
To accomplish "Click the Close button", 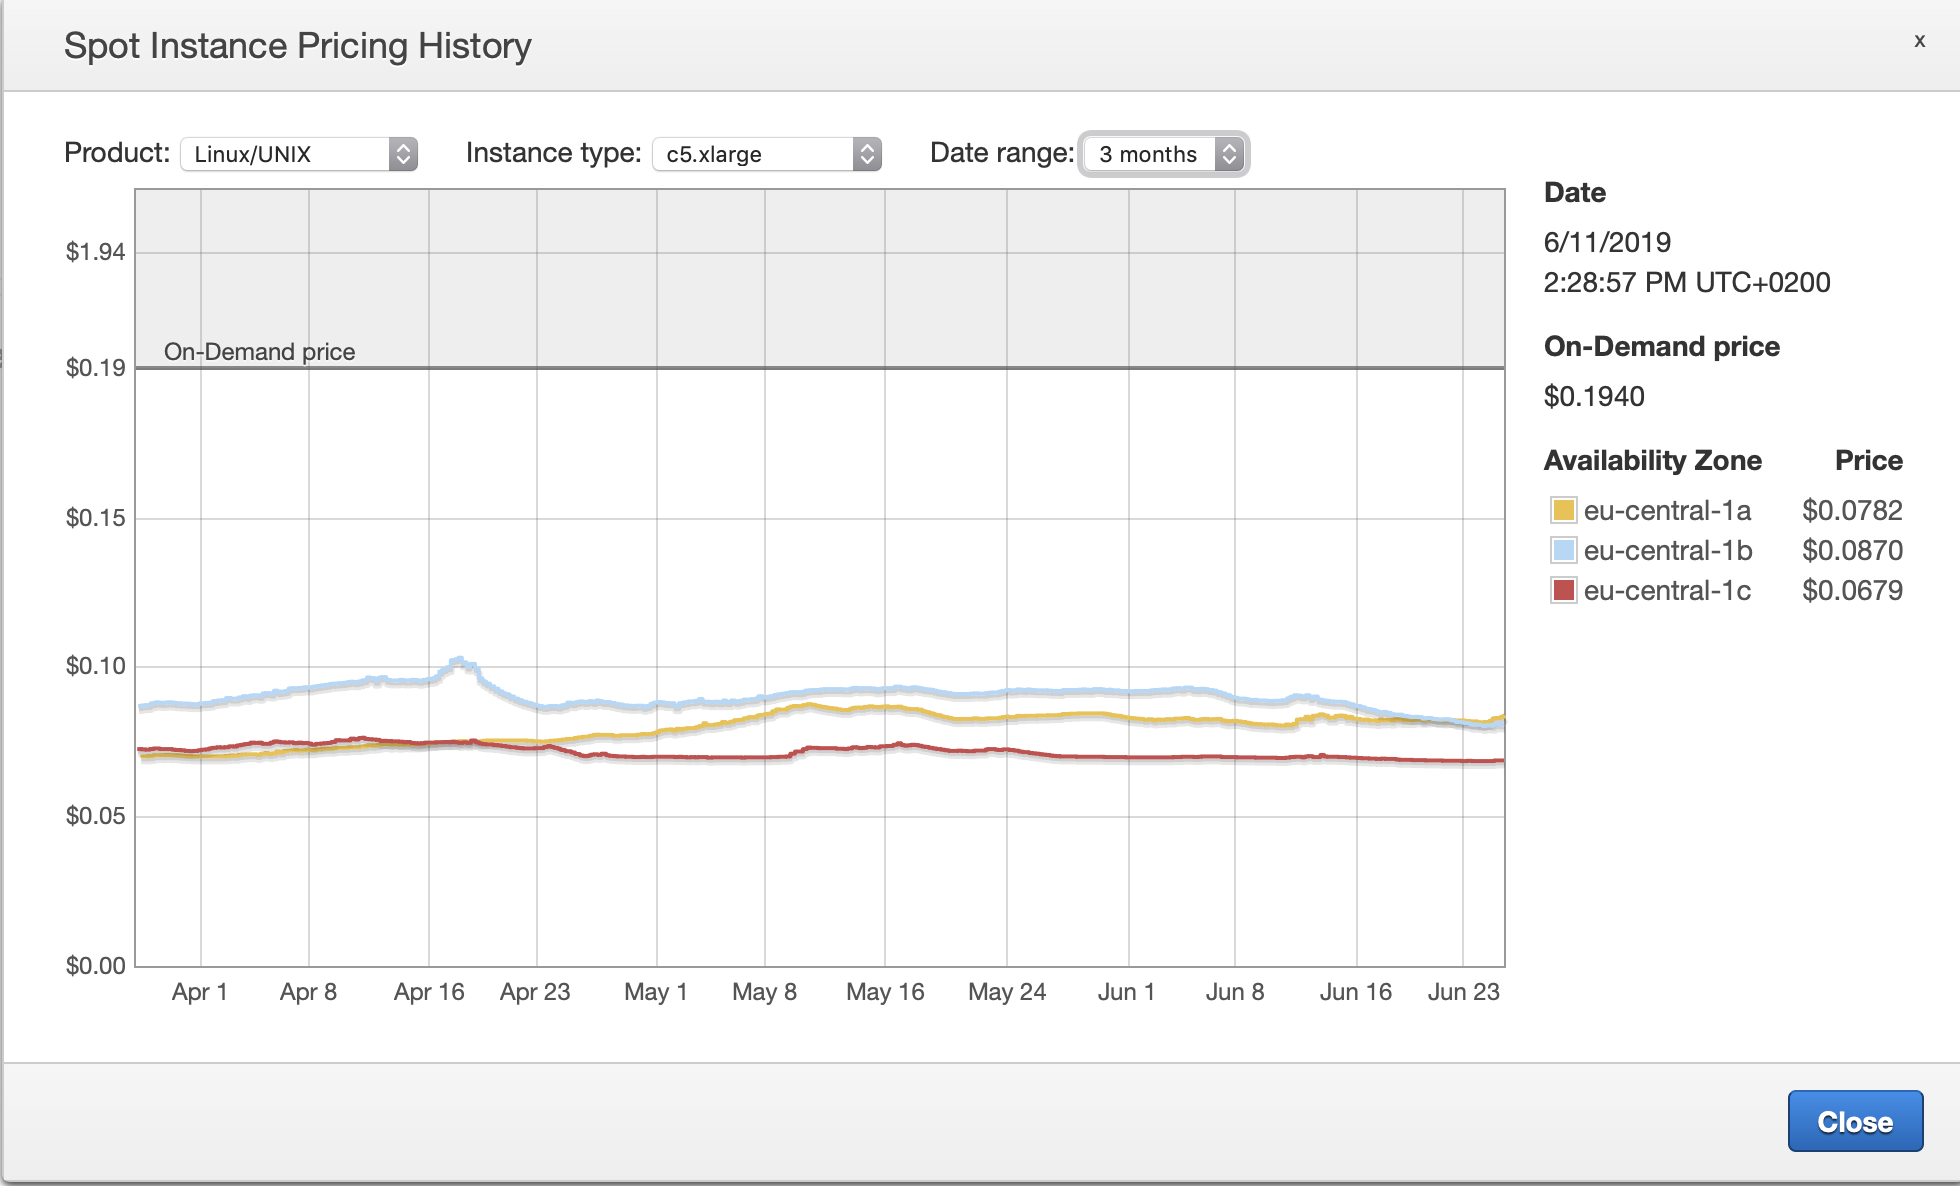I will point(1854,1121).
